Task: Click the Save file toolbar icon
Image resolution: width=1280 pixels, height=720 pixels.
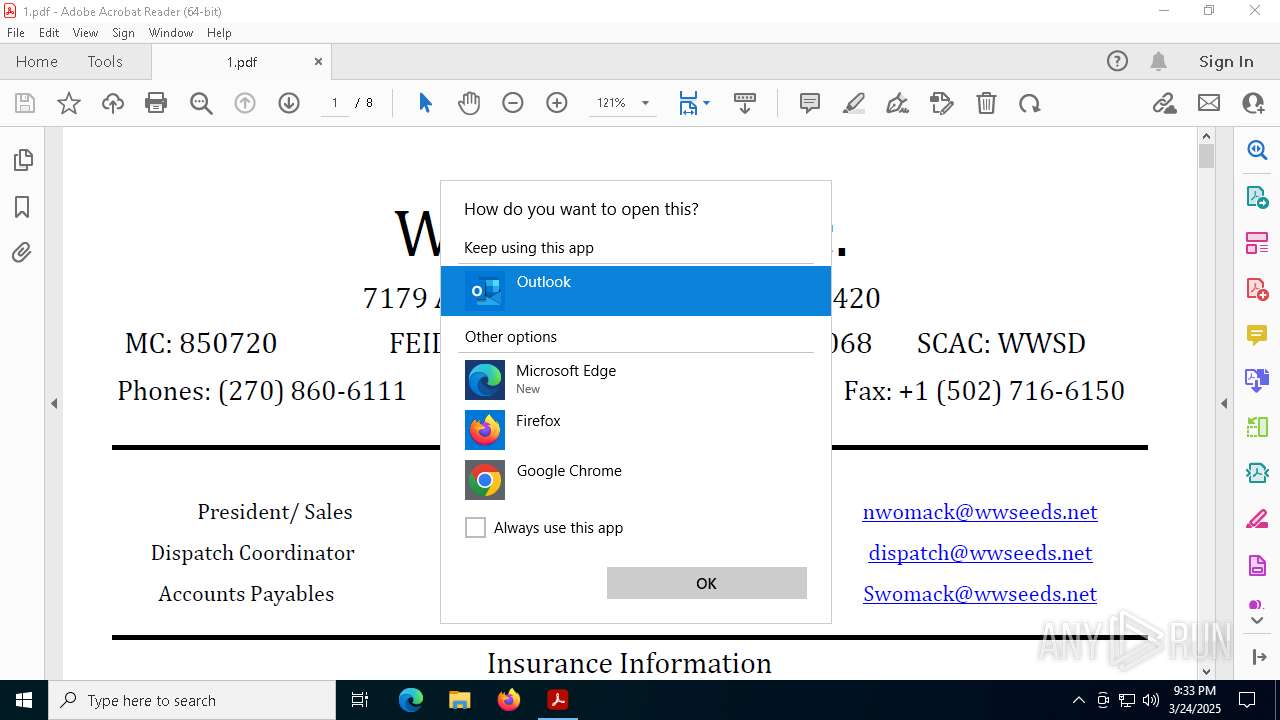Action: [x=25, y=103]
